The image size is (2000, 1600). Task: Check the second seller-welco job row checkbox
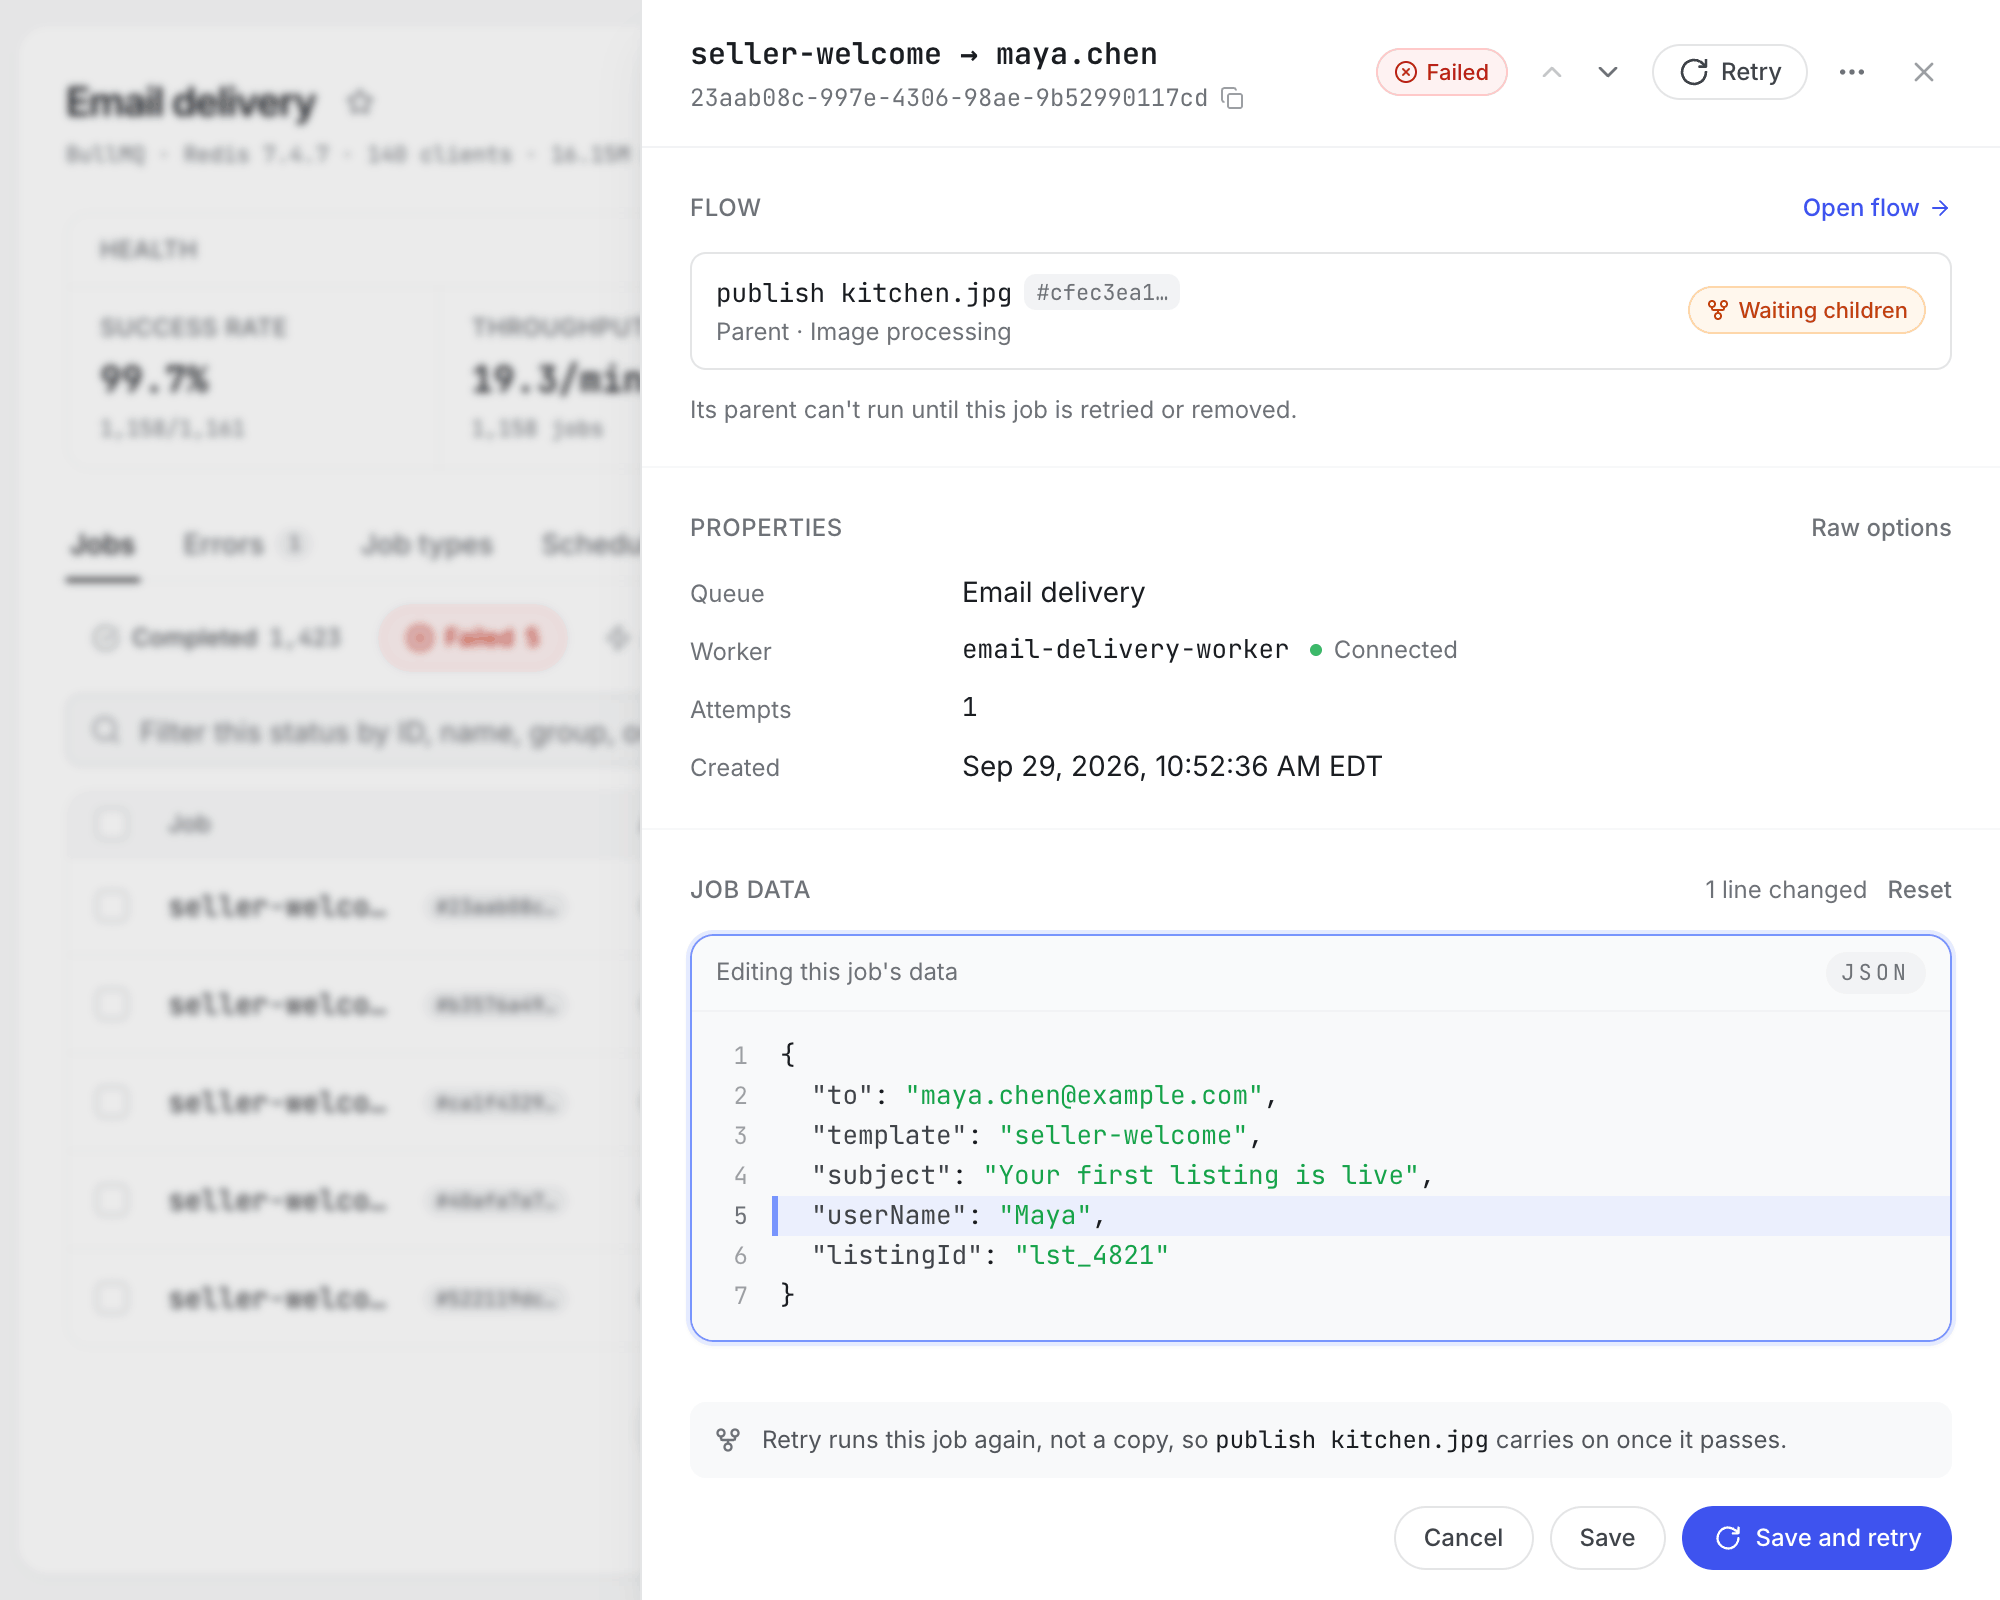click(111, 1004)
